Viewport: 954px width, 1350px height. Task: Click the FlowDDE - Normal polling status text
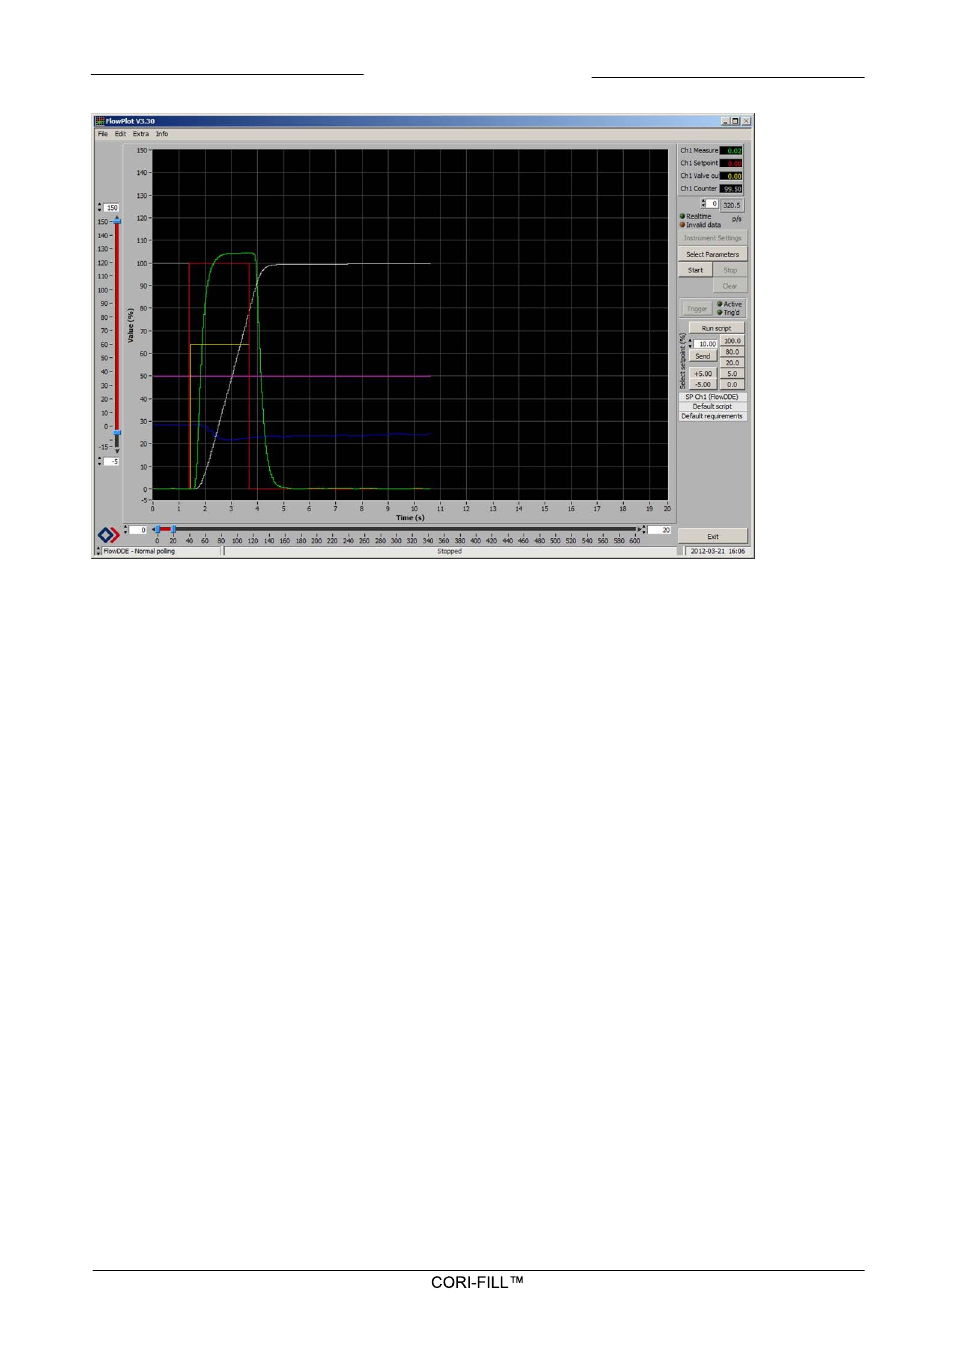pos(139,551)
